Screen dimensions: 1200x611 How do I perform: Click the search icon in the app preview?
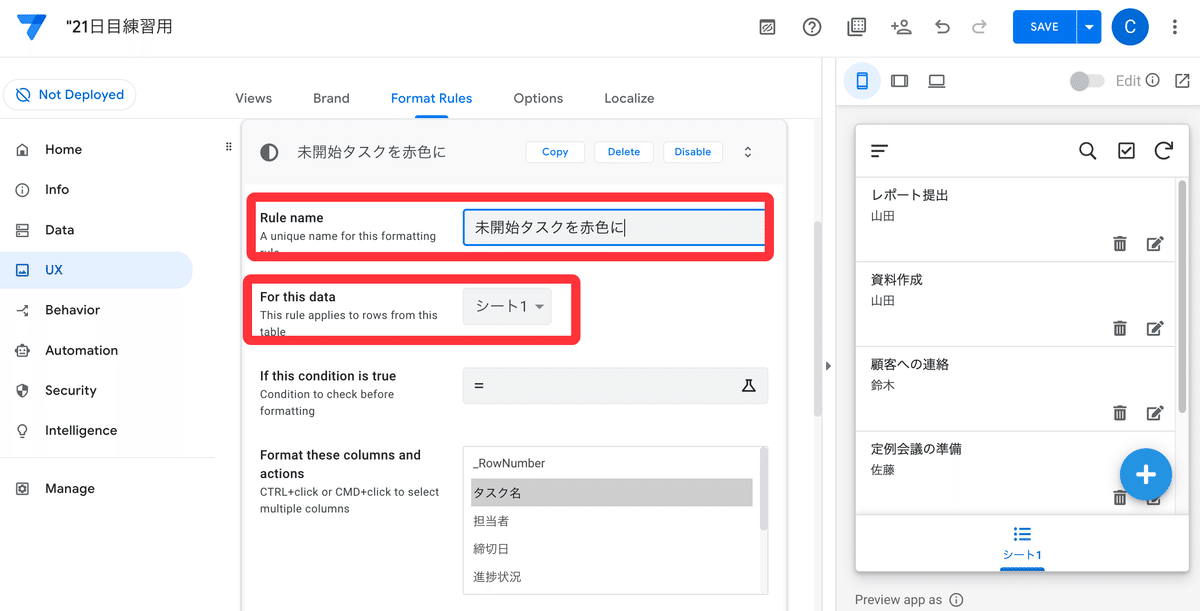point(1087,151)
